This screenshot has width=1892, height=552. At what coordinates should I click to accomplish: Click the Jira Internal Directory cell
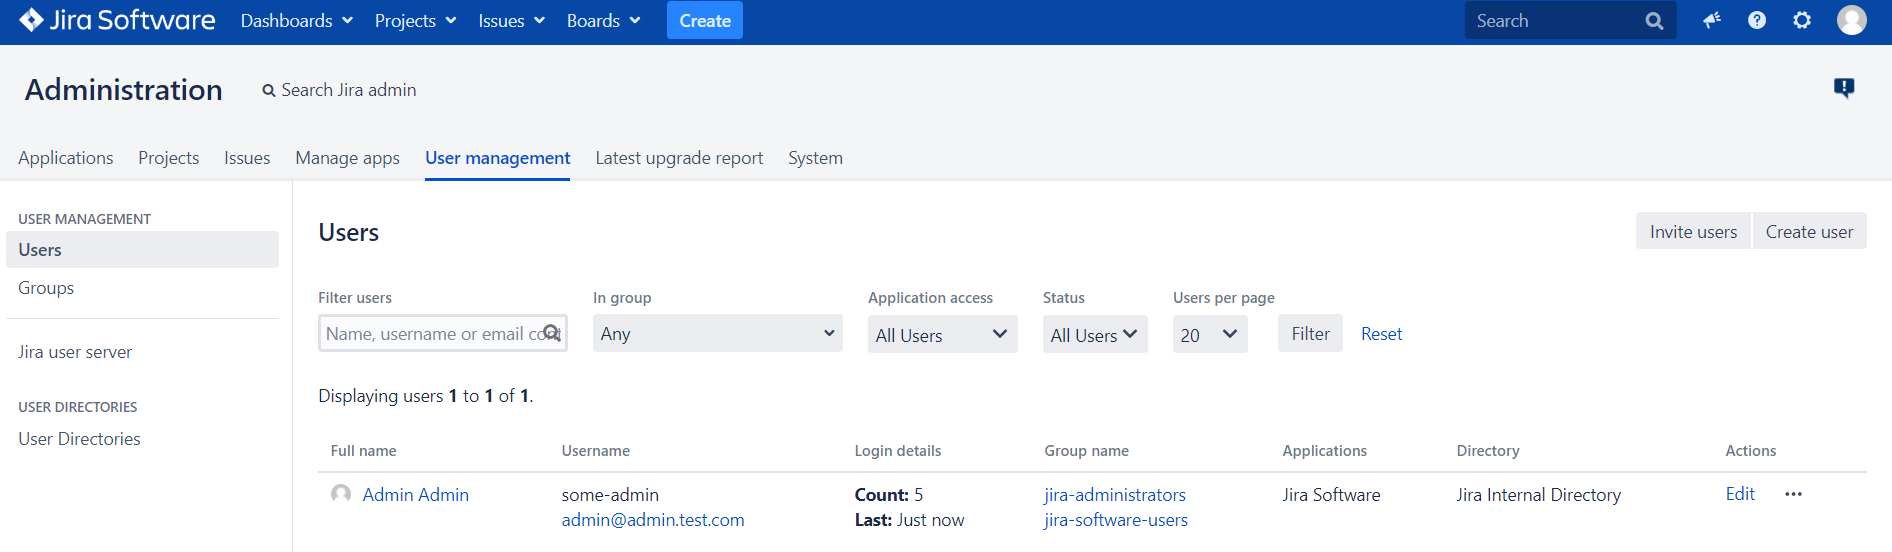point(1538,495)
